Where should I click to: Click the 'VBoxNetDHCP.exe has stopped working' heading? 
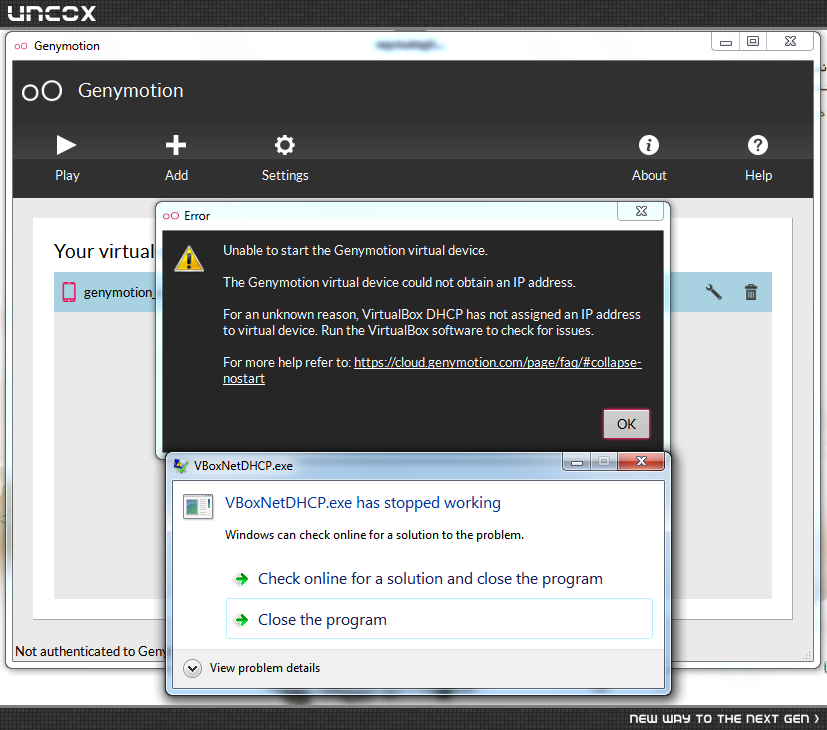pos(362,503)
